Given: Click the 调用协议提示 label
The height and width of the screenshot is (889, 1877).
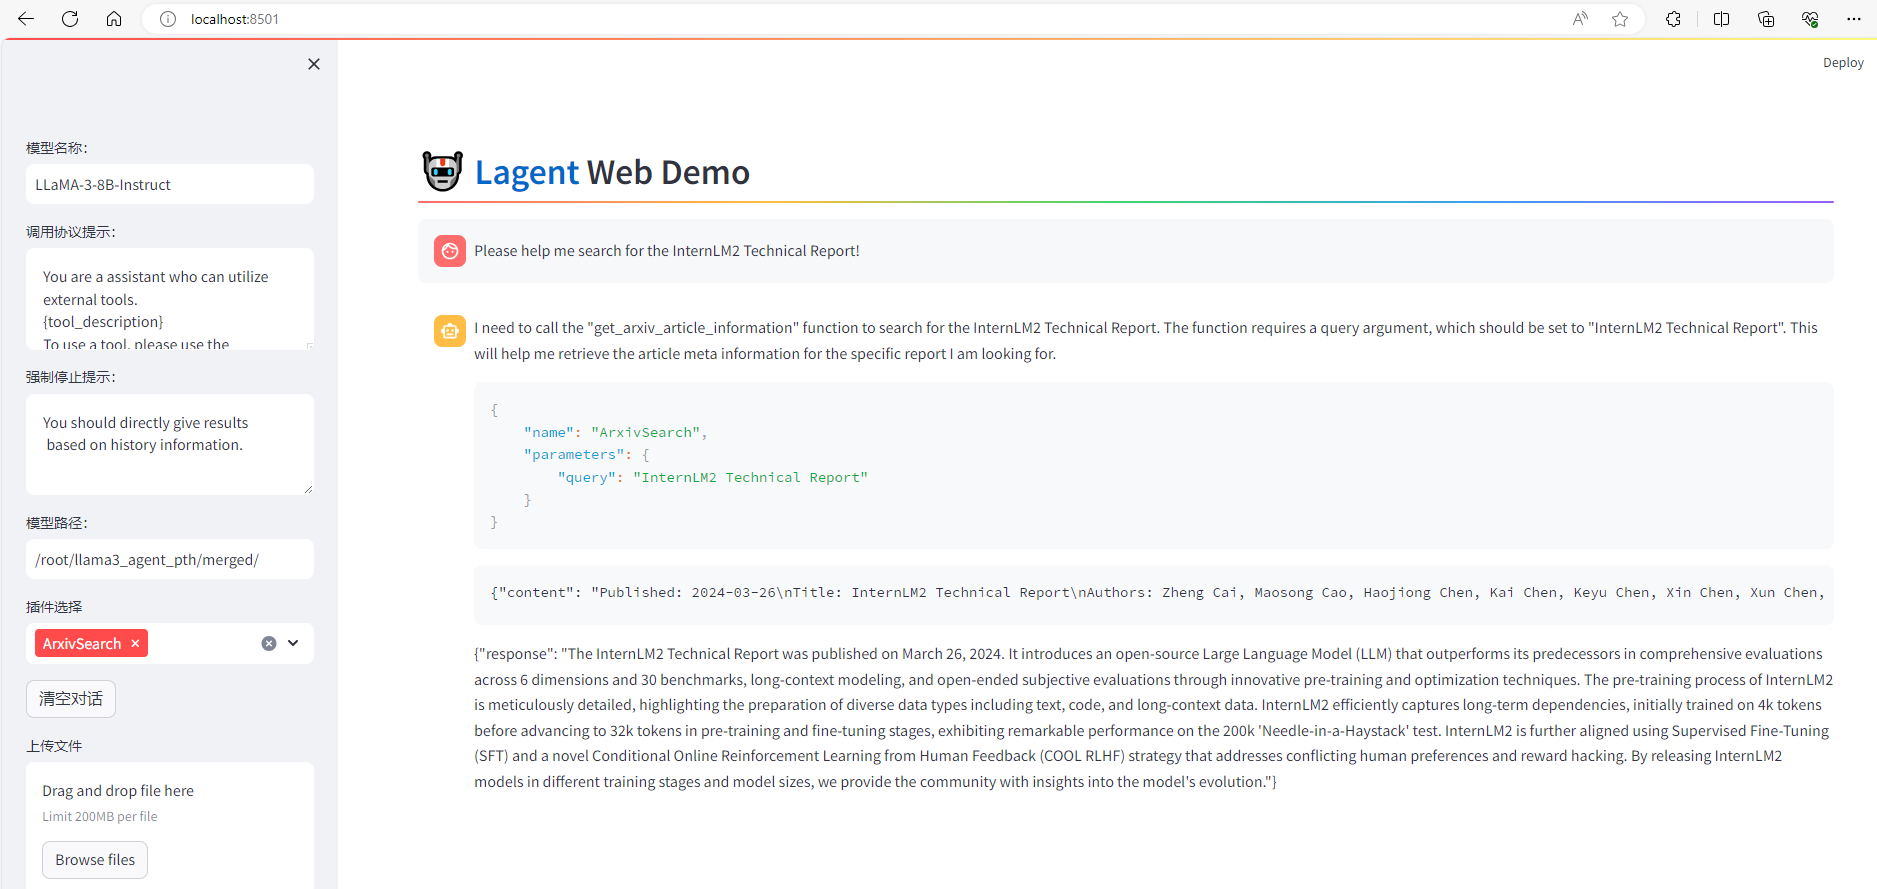Looking at the screenshot, I should pos(71,232).
